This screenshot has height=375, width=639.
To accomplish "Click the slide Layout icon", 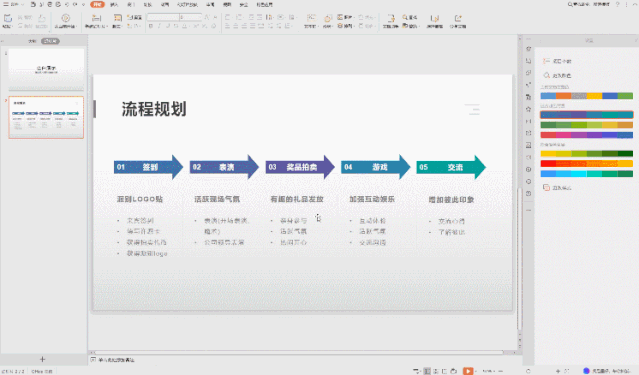I will (118, 18).
